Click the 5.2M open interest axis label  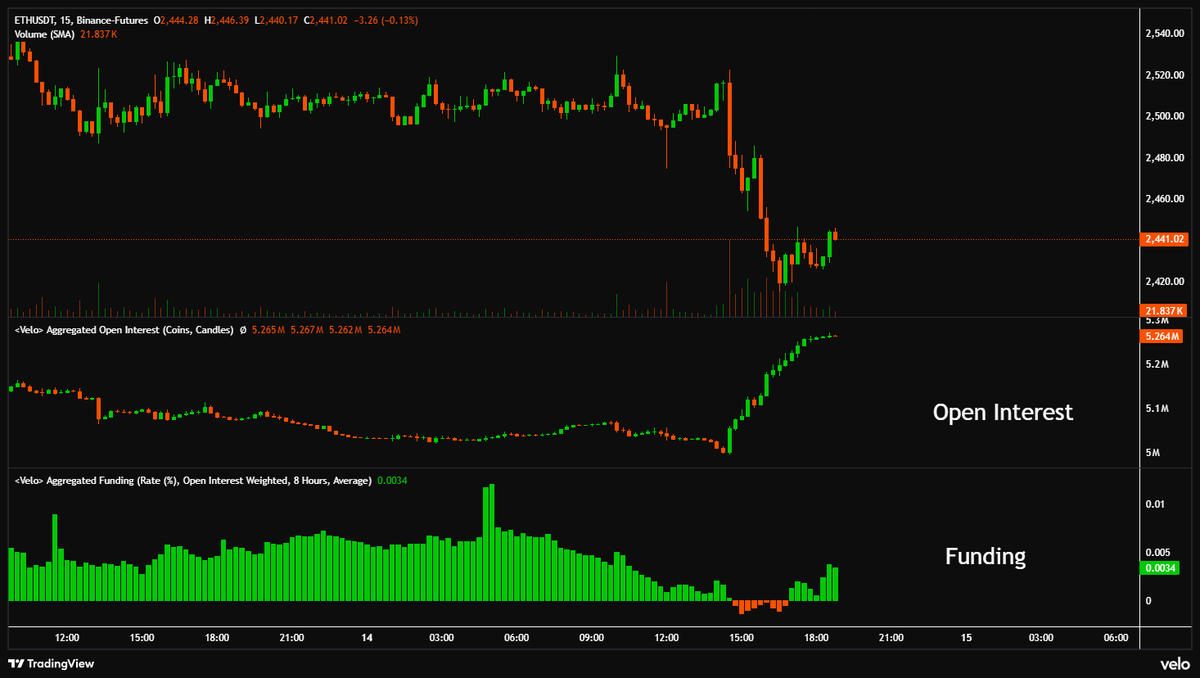1157,364
